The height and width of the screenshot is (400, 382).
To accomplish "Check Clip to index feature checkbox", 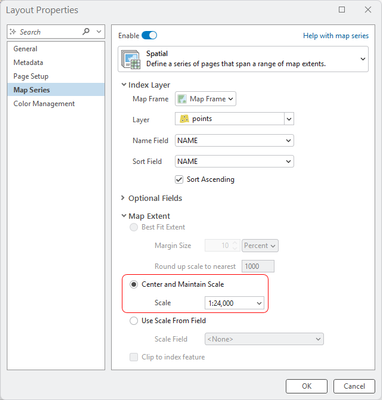I will [x=134, y=357].
